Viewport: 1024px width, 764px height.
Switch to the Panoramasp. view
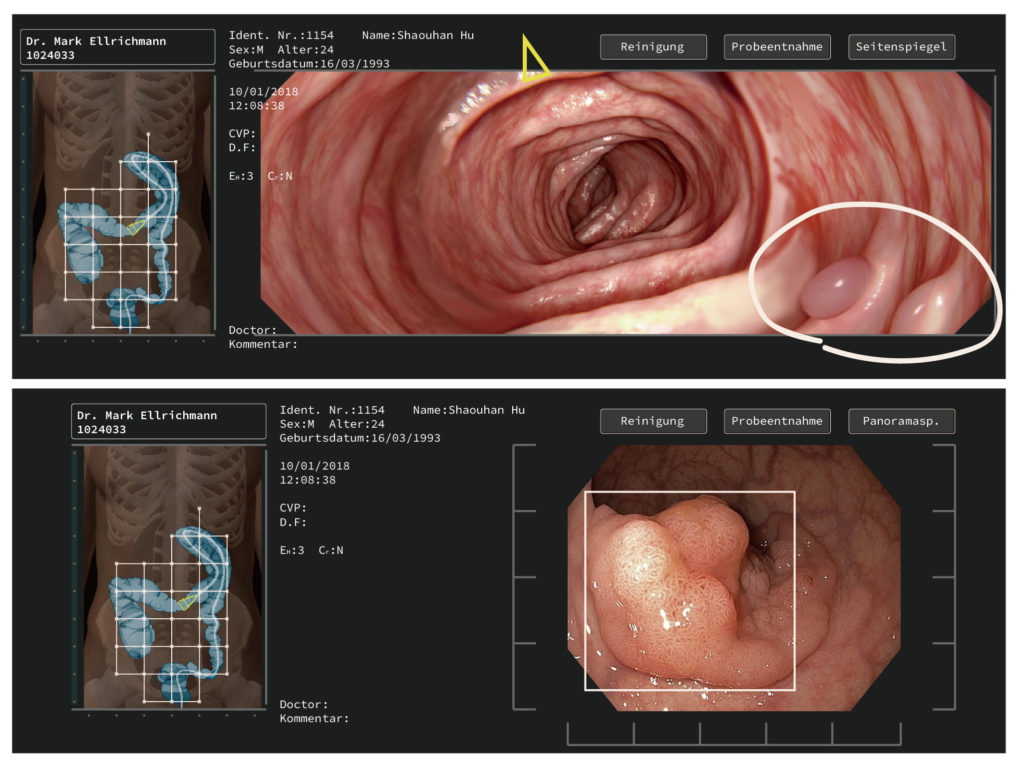click(x=901, y=421)
